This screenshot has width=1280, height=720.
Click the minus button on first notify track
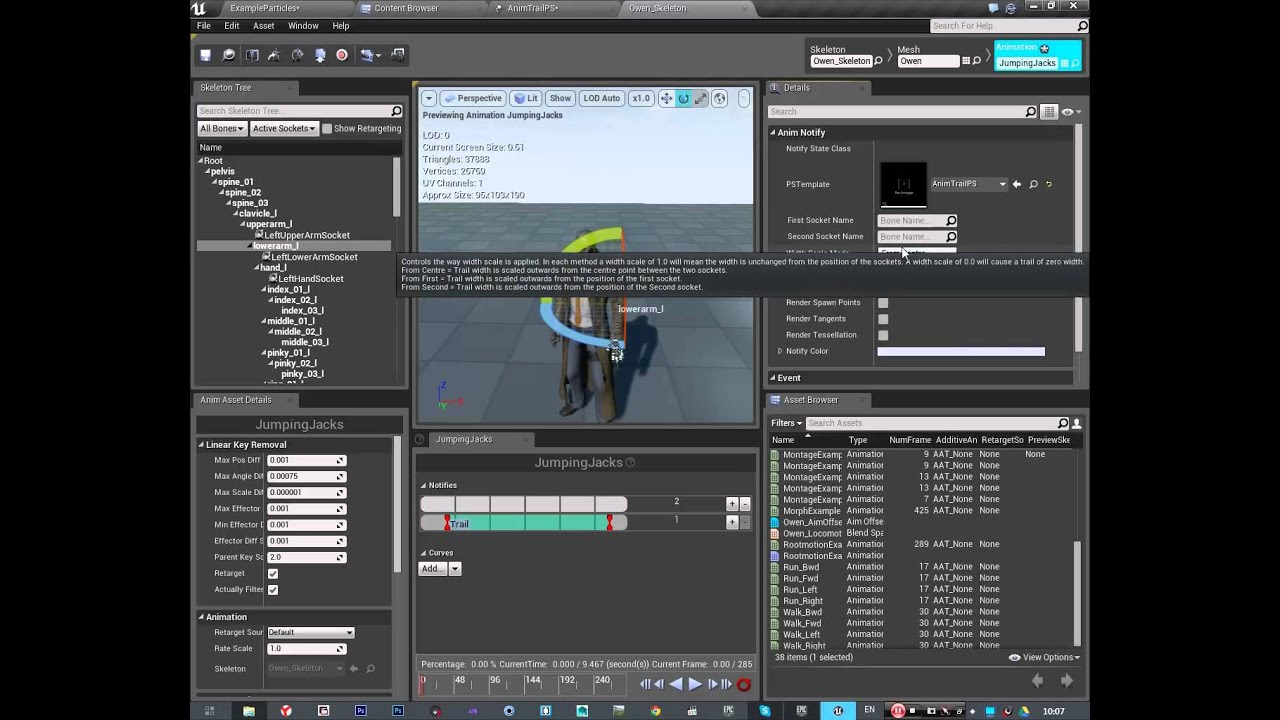point(744,504)
